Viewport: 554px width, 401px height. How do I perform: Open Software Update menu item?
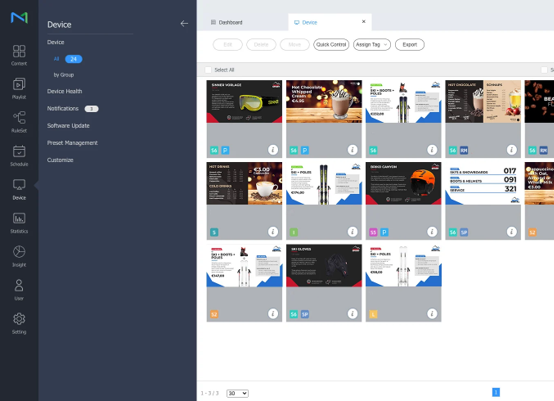[x=68, y=126]
